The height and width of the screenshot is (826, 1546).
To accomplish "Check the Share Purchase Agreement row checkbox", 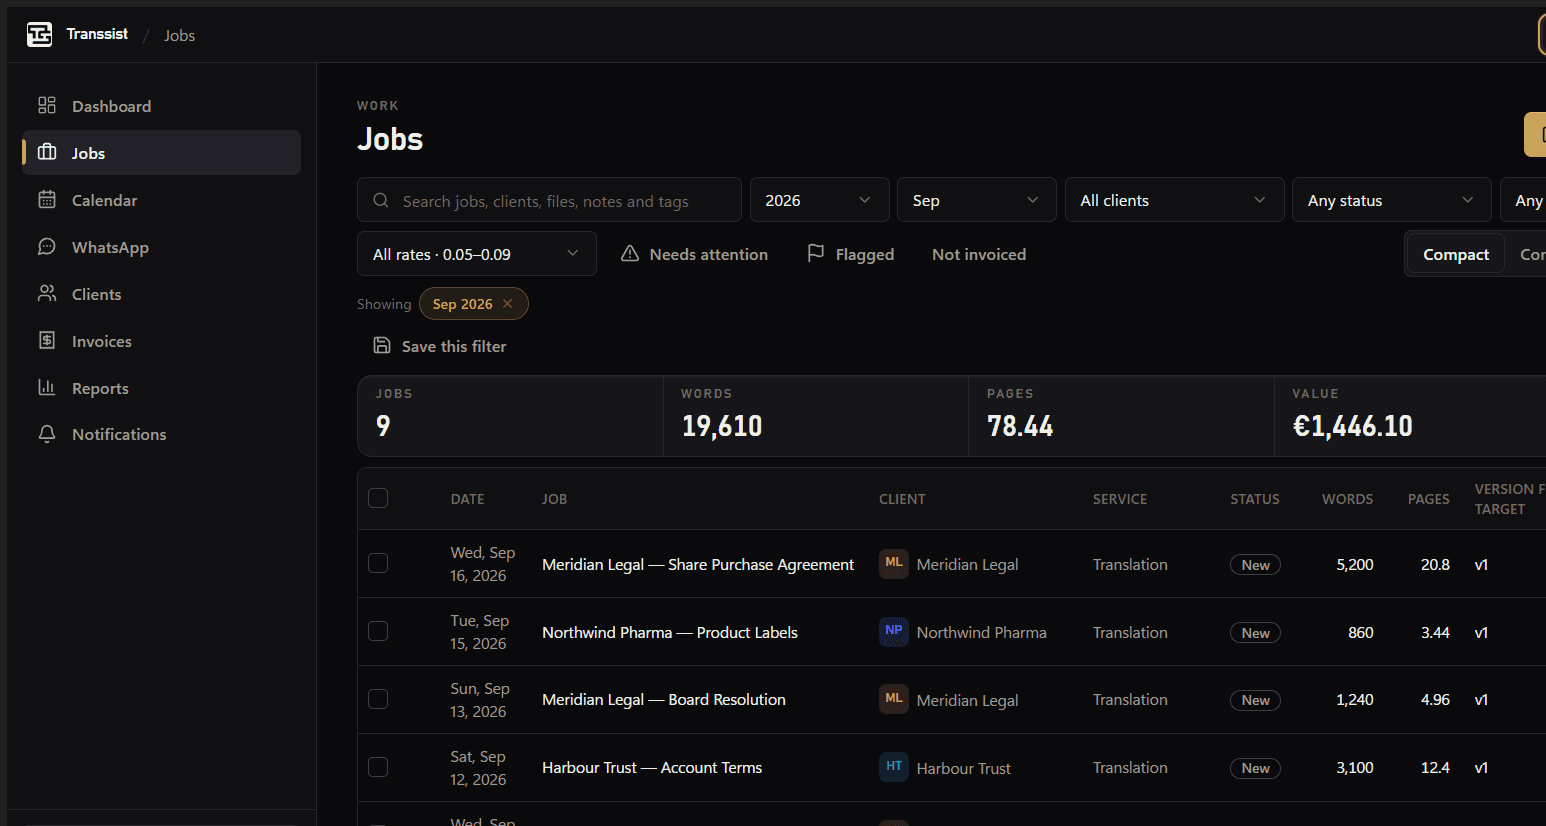I will [378, 563].
